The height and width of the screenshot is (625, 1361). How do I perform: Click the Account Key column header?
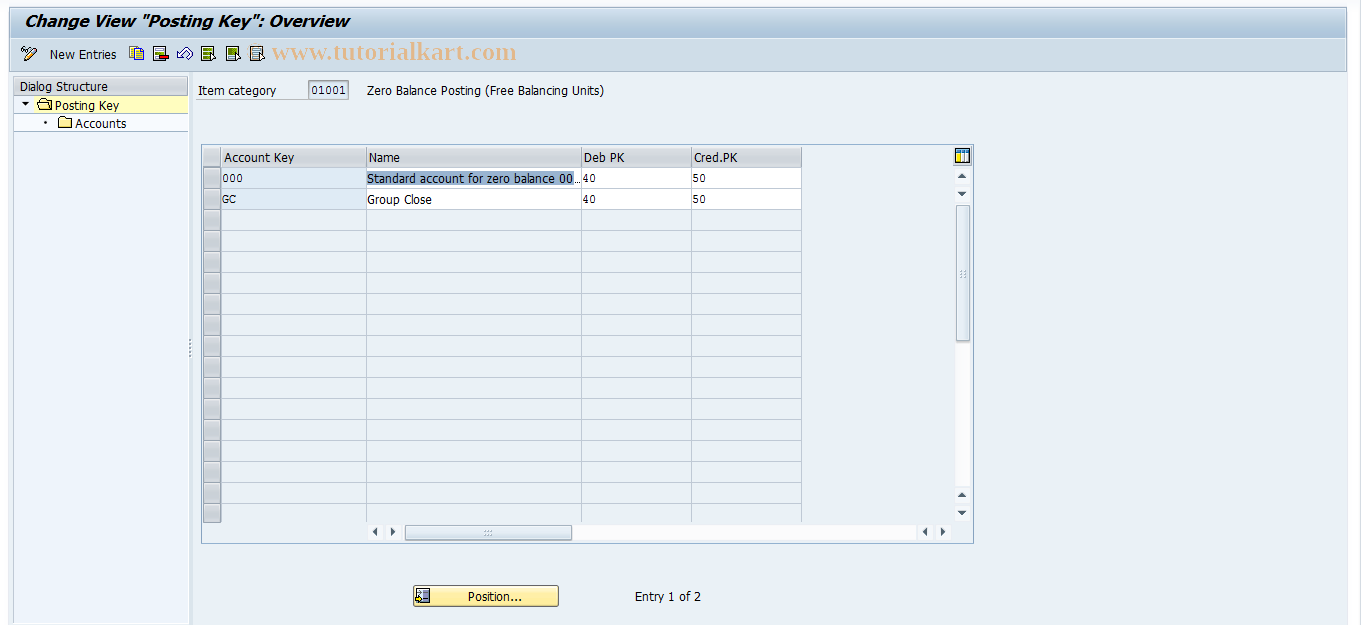tap(293, 157)
